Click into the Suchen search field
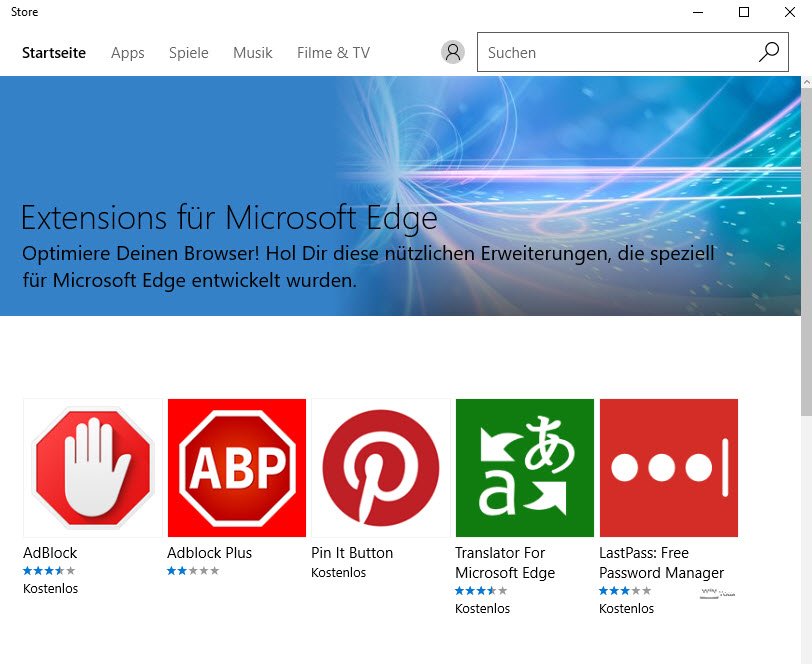Viewport: 812px width, 664px height. (x=615, y=53)
